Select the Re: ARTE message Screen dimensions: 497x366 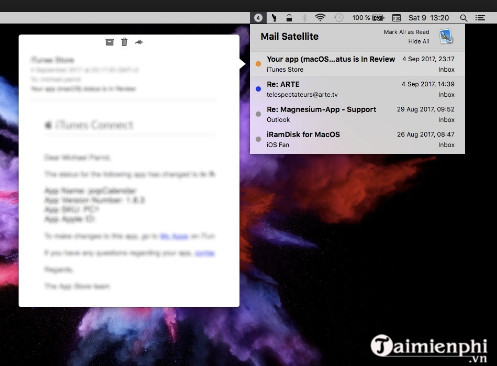pos(357,89)
